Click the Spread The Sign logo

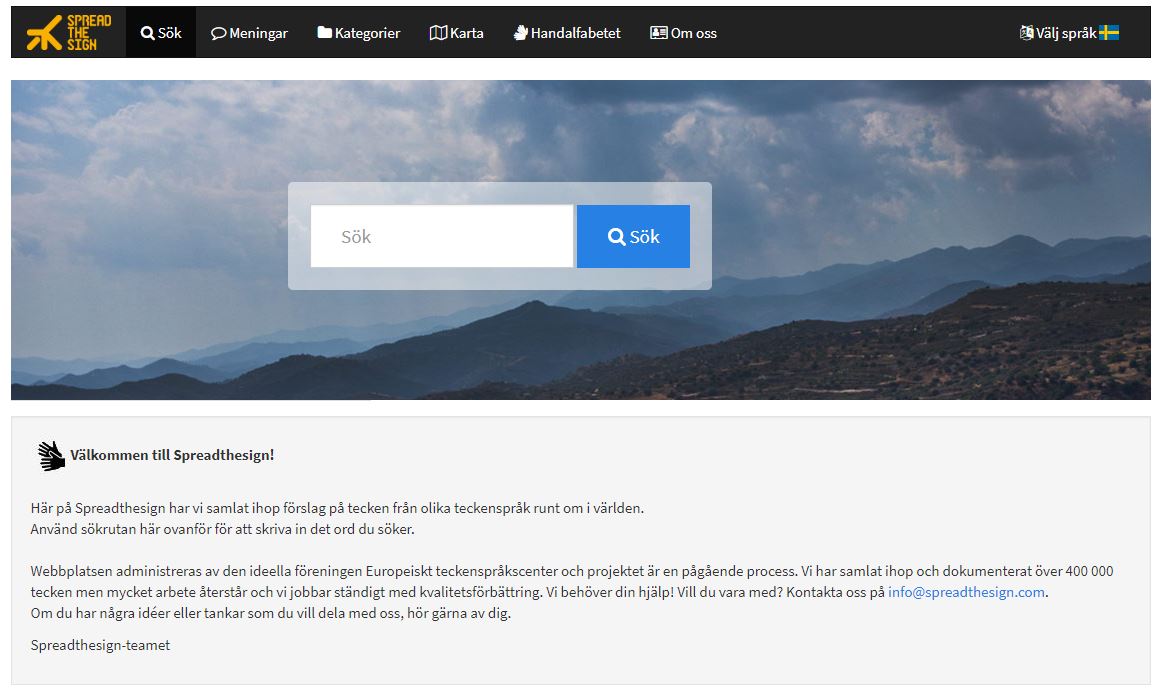coord(69,33)
